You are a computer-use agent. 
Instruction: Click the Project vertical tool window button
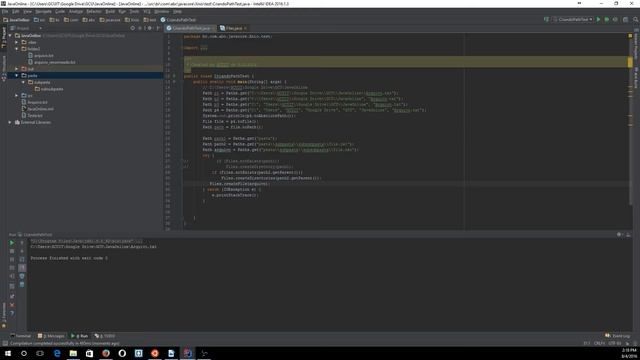pos(4,38)
